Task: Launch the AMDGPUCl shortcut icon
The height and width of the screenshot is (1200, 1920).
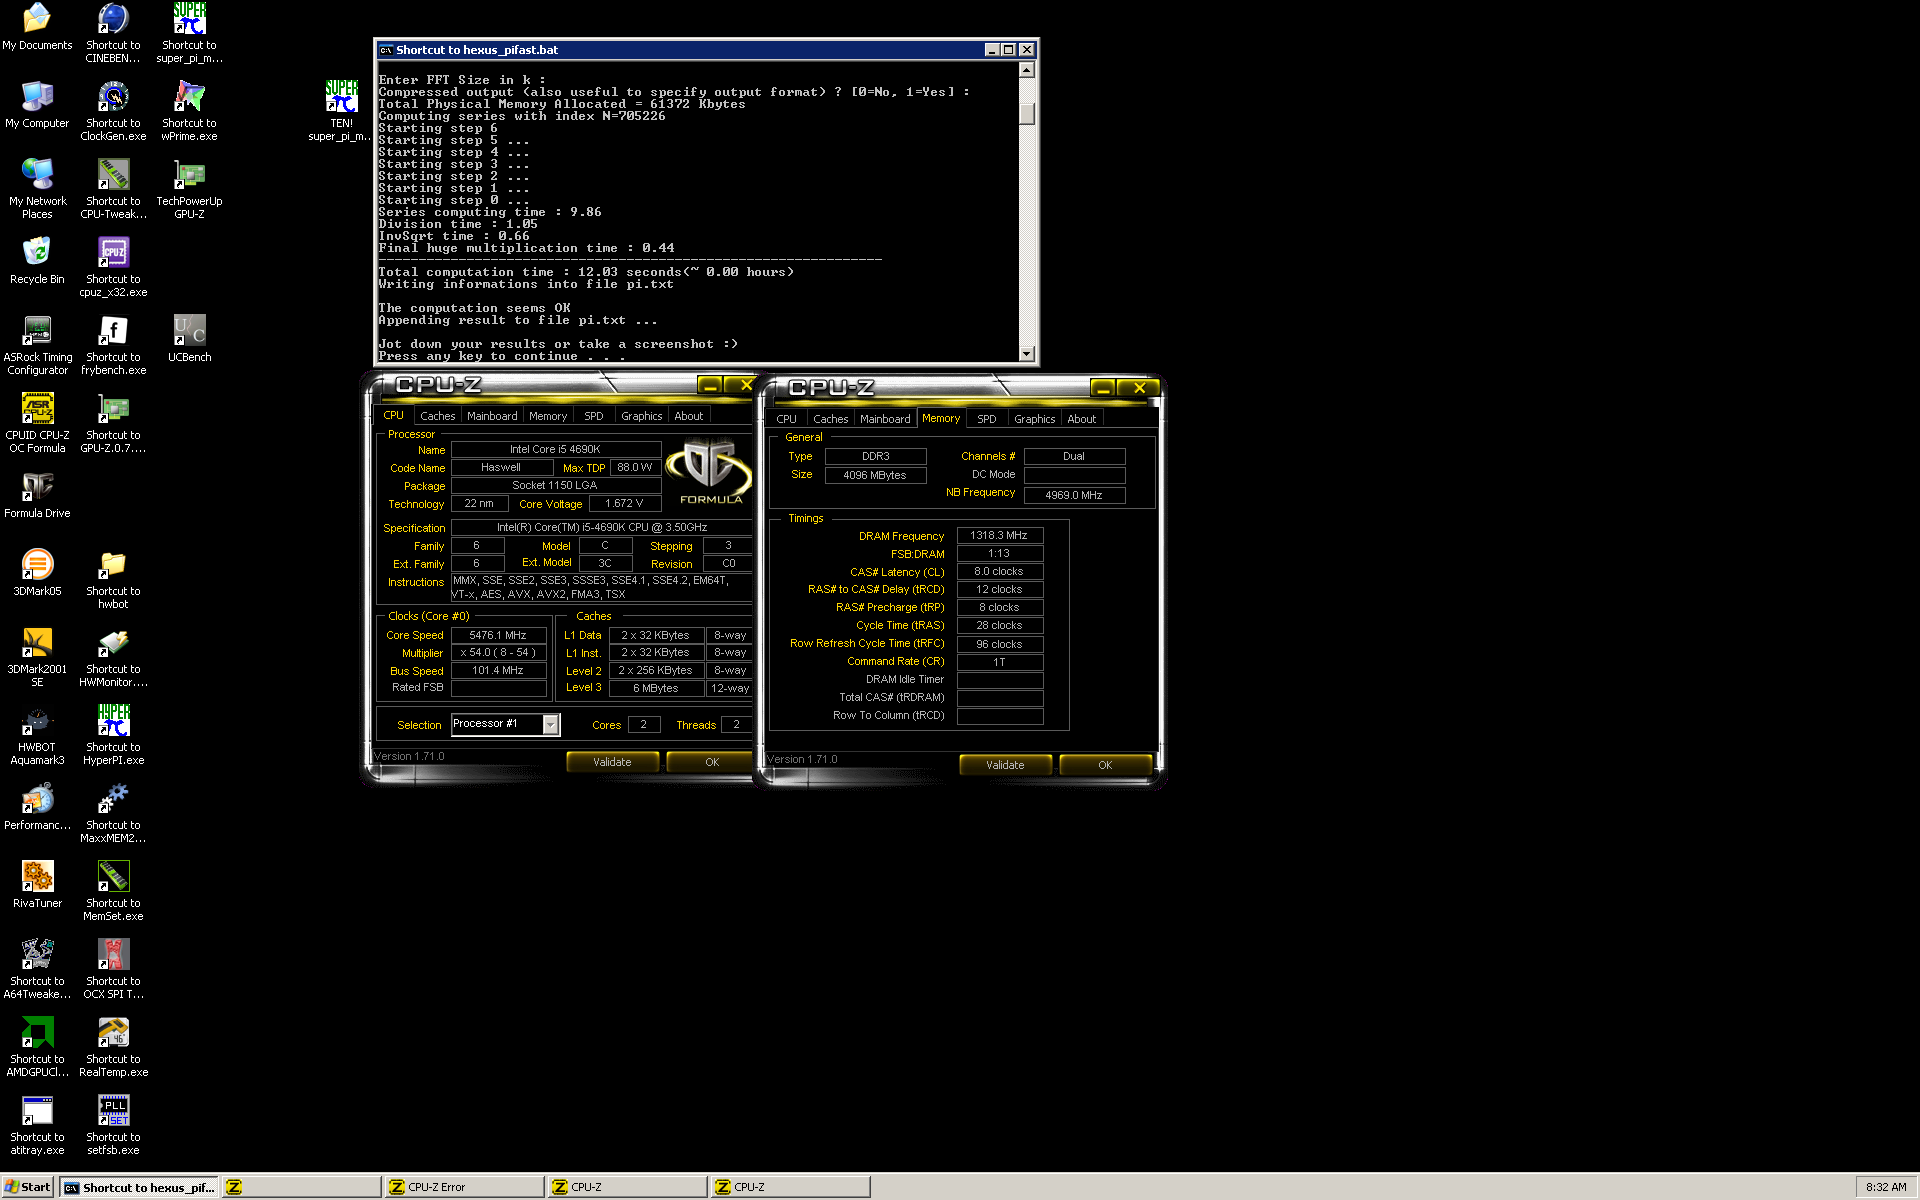Action: tap(37, 1047)
